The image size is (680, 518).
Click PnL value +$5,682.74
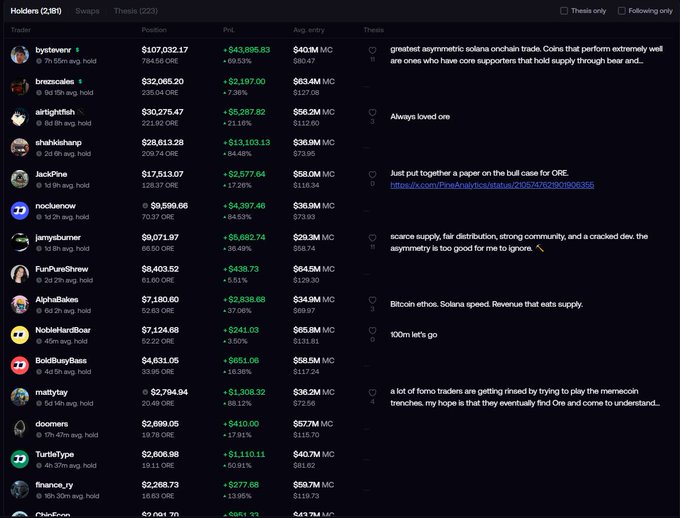pos(244,237)
